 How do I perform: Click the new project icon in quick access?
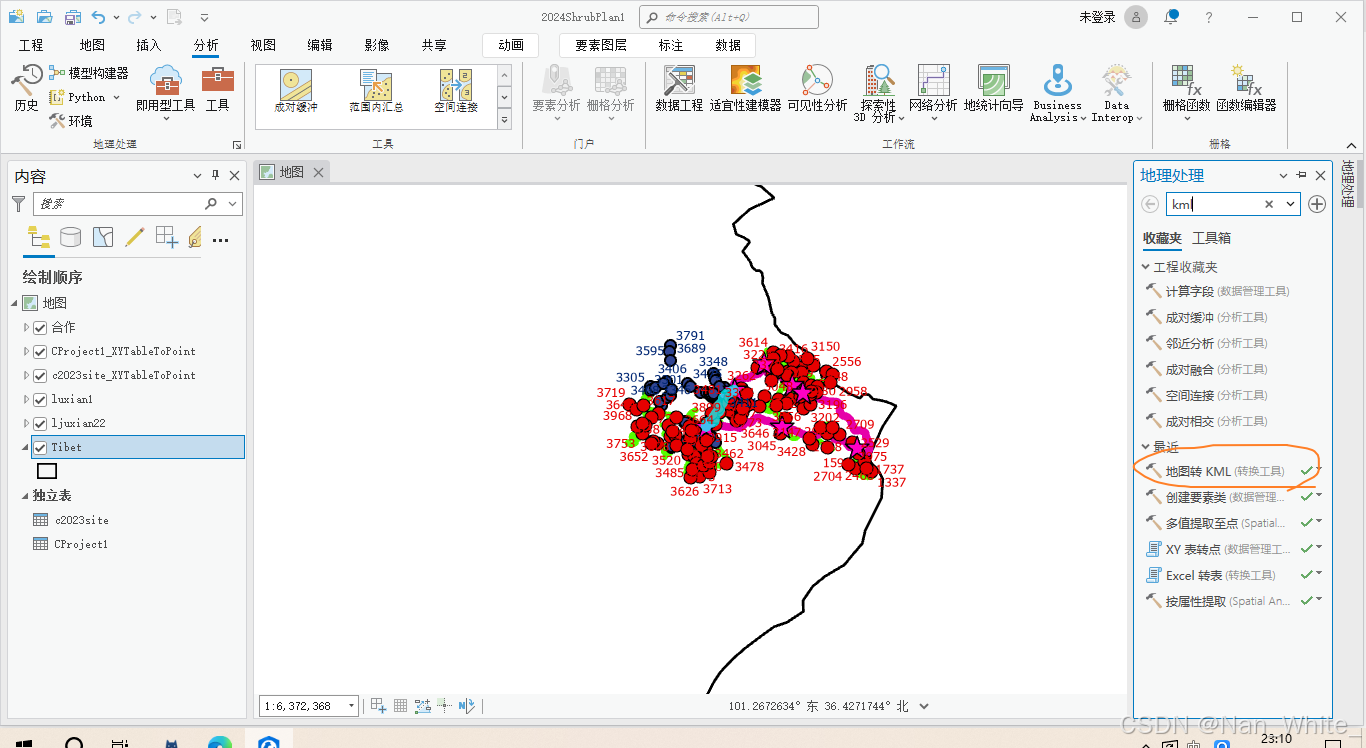click(x=16, y=17)
